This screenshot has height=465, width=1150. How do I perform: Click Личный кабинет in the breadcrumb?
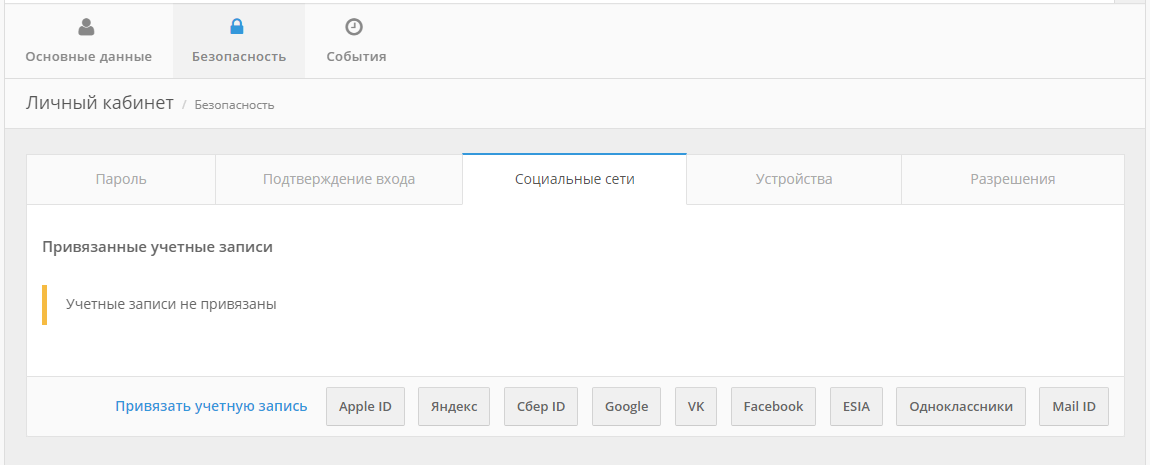click(x=99, y=103)
